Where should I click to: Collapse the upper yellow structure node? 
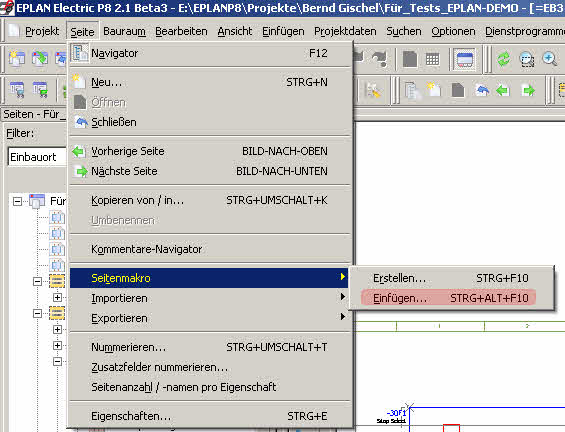(x=37, y=281)
